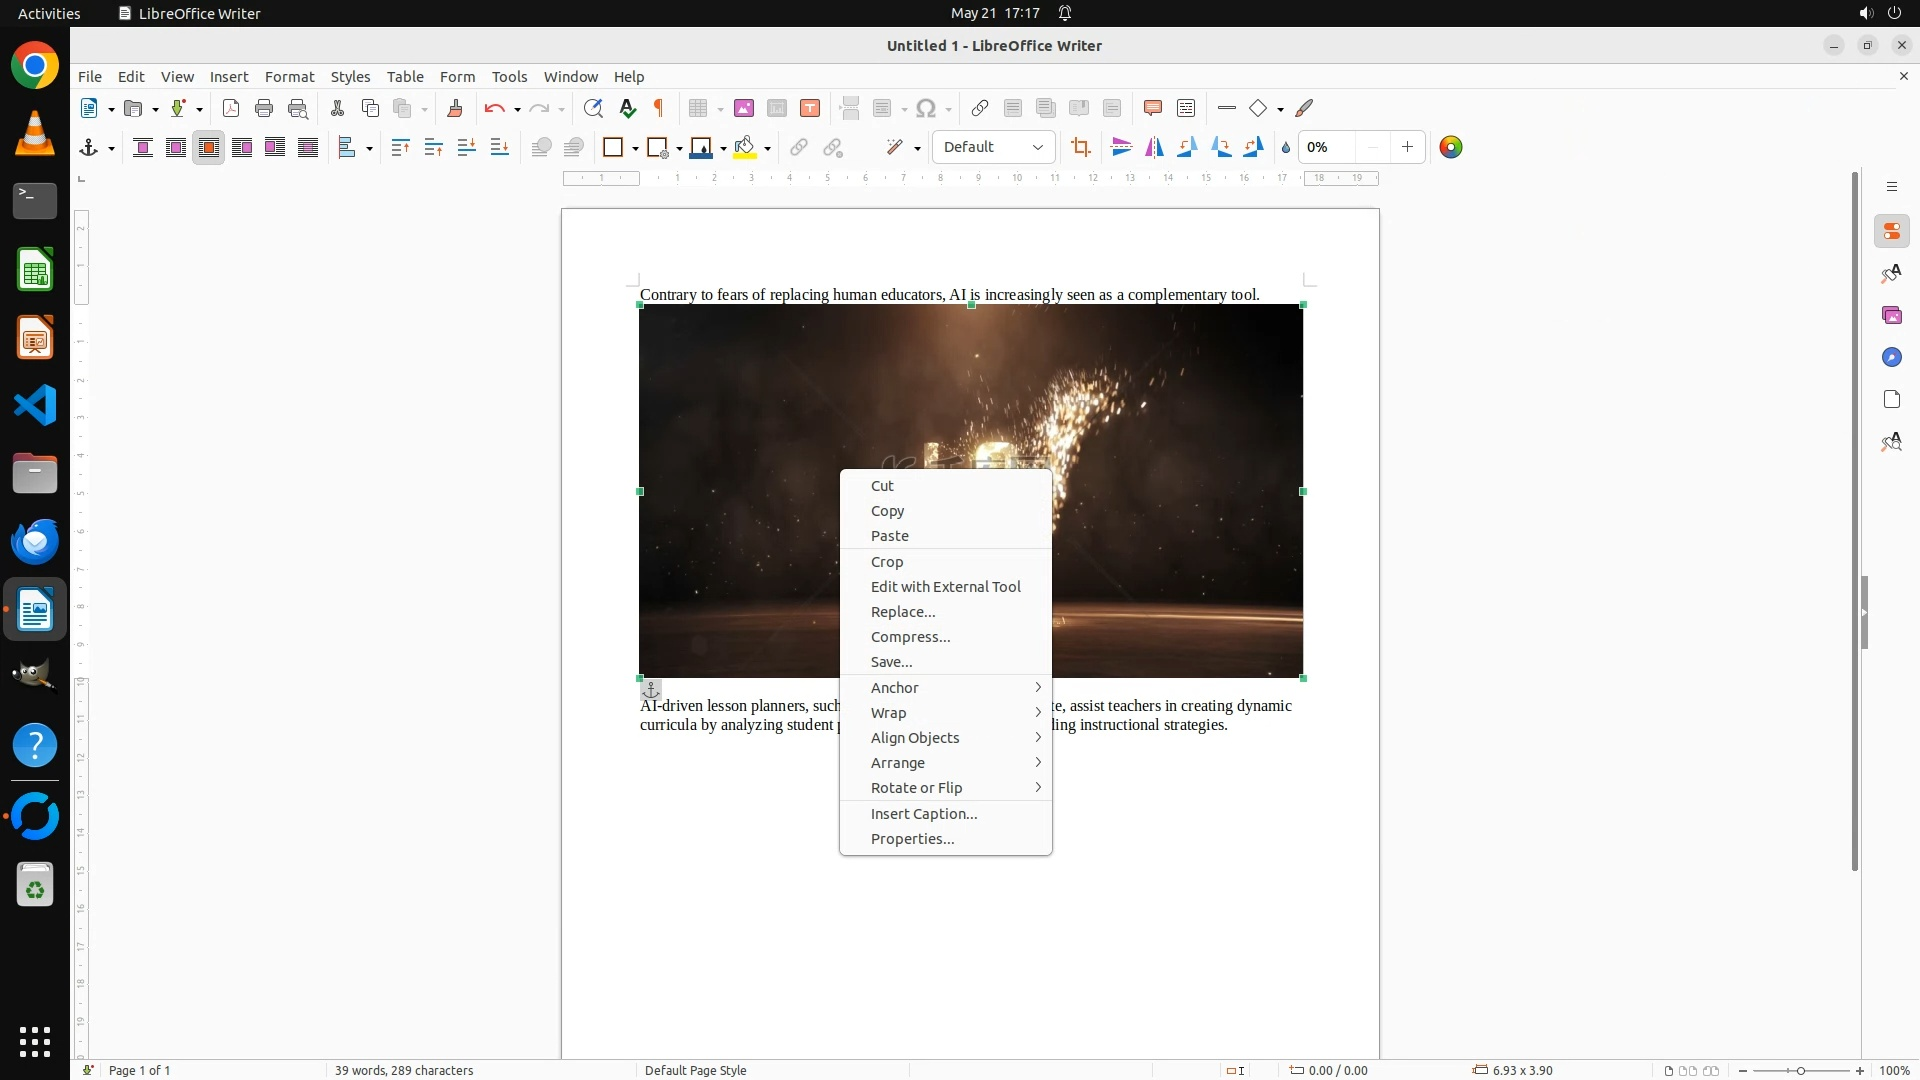
Task: Choose Compress... from the context menu
Action: point(910,637)
